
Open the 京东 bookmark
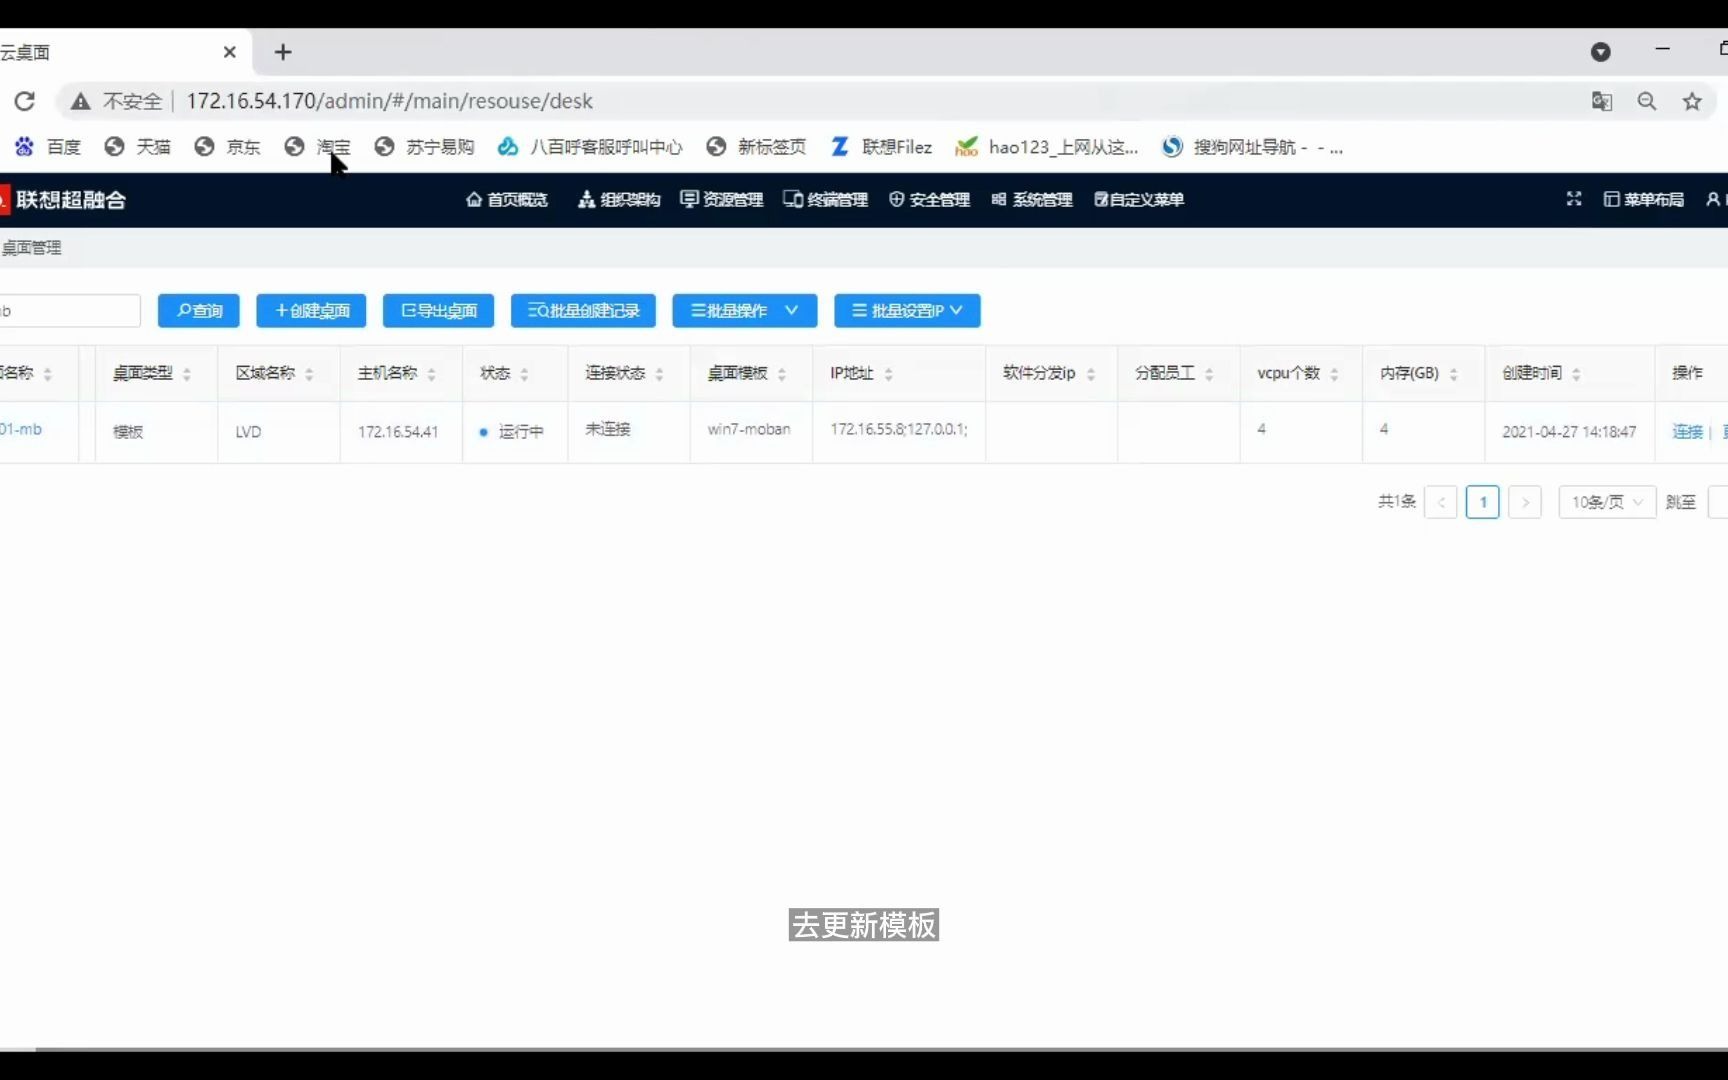[227, 147]
